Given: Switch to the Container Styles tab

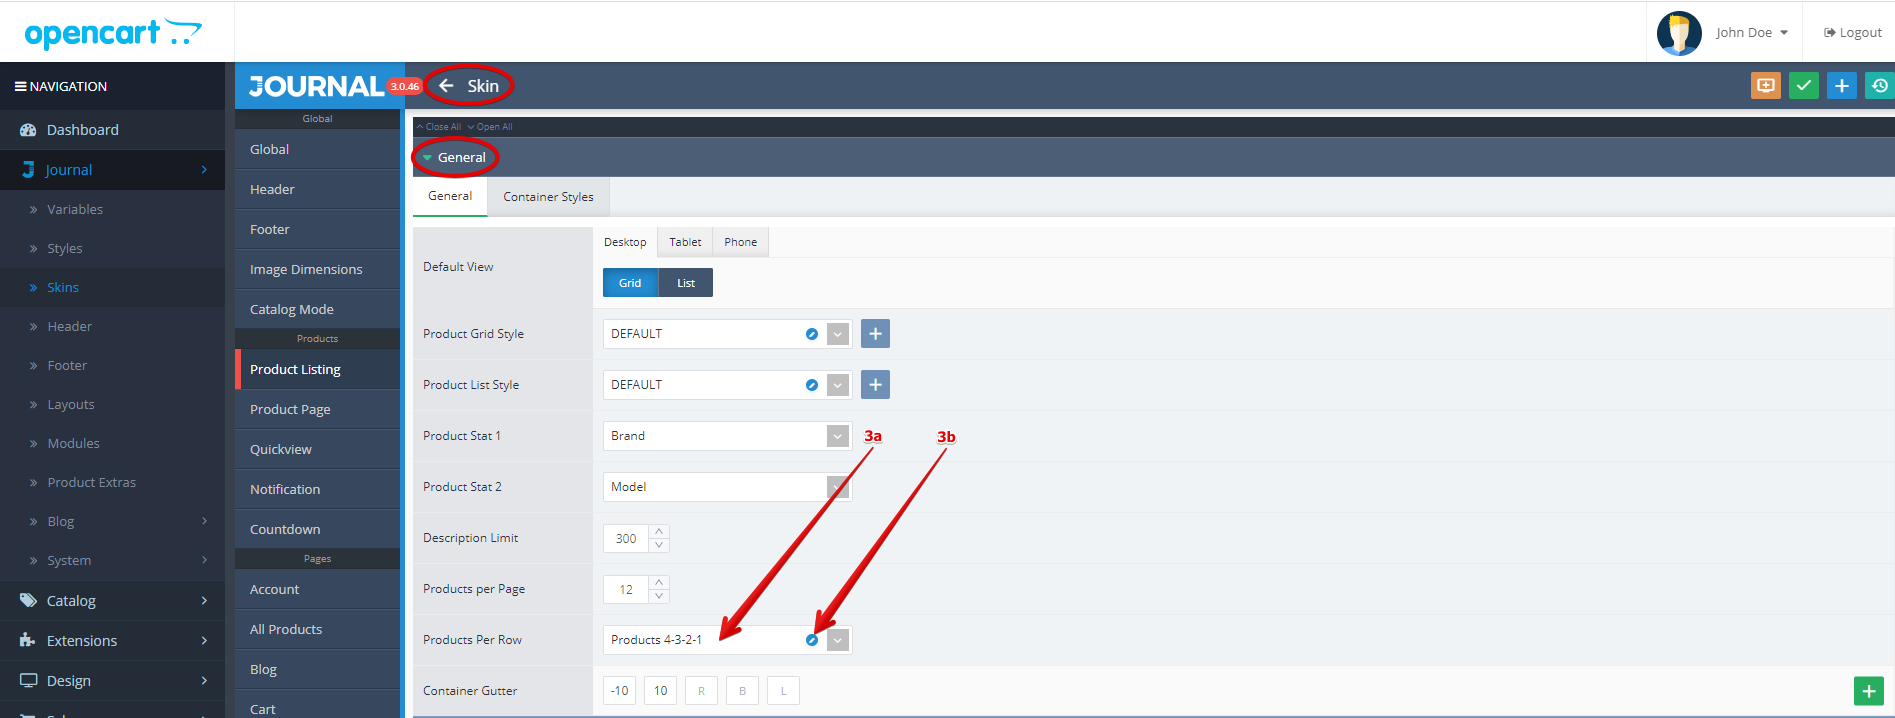Looking at the screenshot, I should click(x=548, y=197).
